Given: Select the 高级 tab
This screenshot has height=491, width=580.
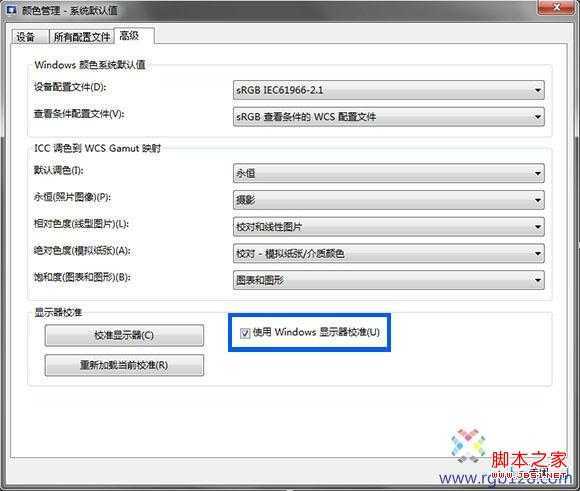Looking at the screenshot, I should coord(133,36).
